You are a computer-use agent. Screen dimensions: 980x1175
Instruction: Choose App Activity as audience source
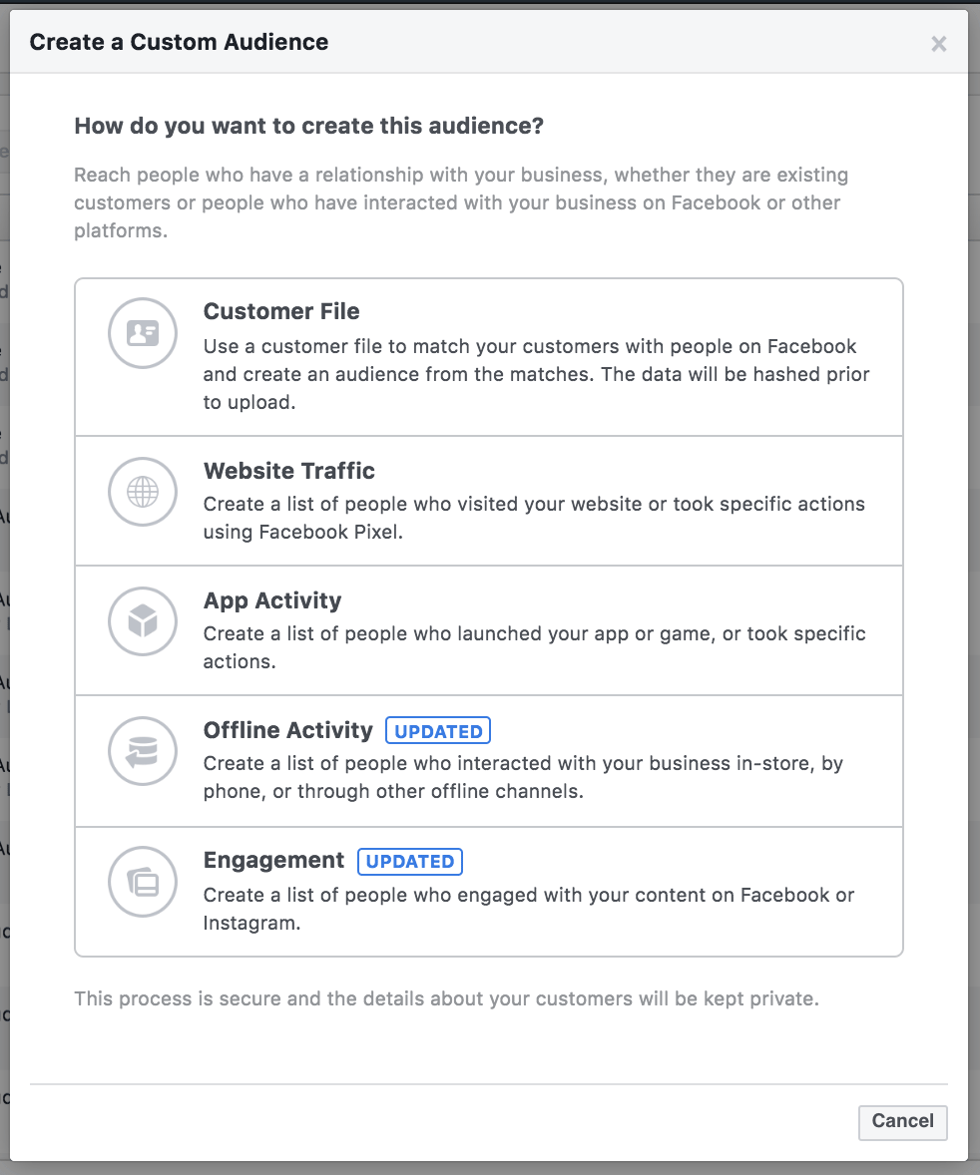(490, 630)
